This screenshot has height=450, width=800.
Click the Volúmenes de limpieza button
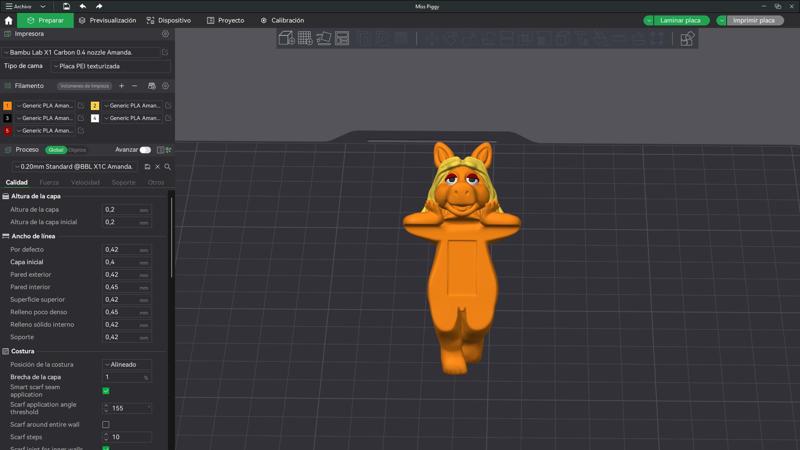pos(84,86)
